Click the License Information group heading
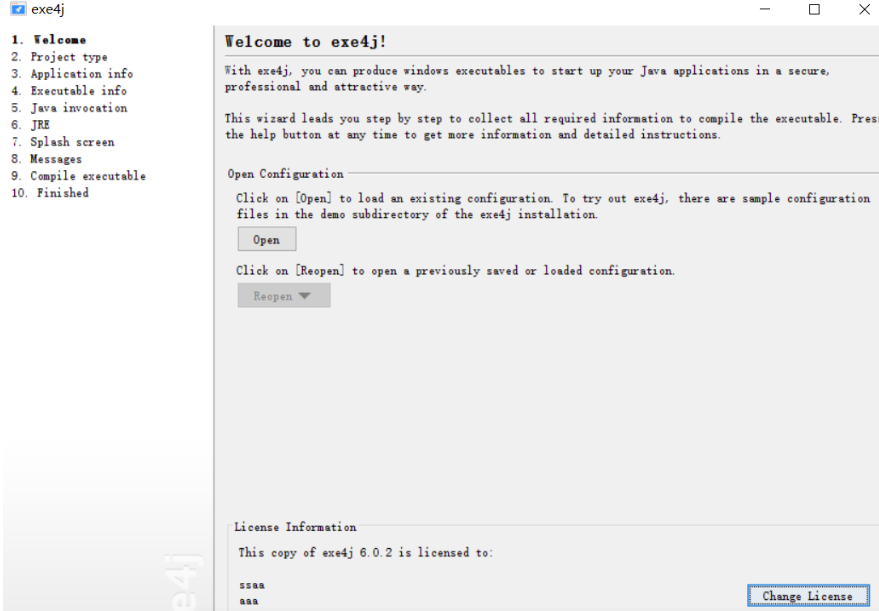The height and width of the screenshot is (611, 879). pos(295,527)
